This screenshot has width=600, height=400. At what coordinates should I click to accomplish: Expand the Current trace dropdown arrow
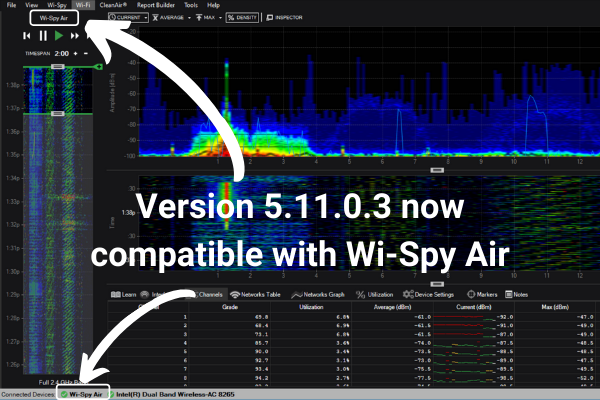(x=146, y=18)
